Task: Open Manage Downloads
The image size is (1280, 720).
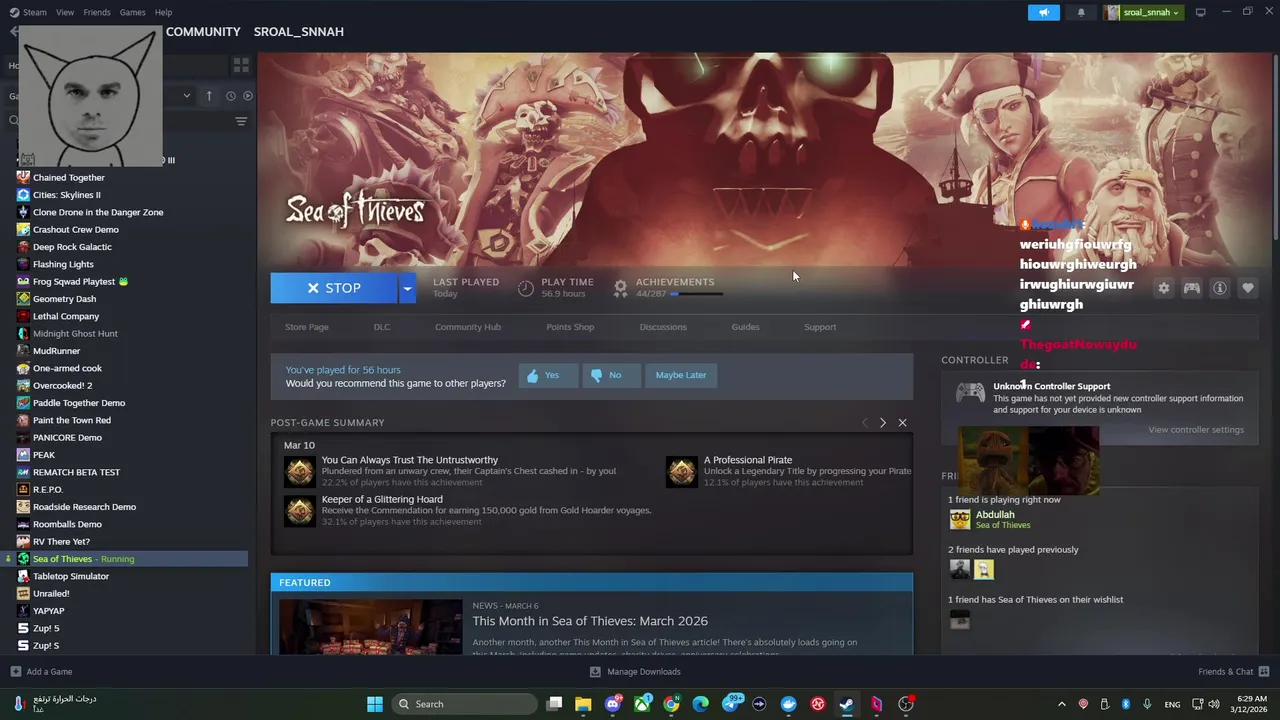Action: tap(635, 672)
